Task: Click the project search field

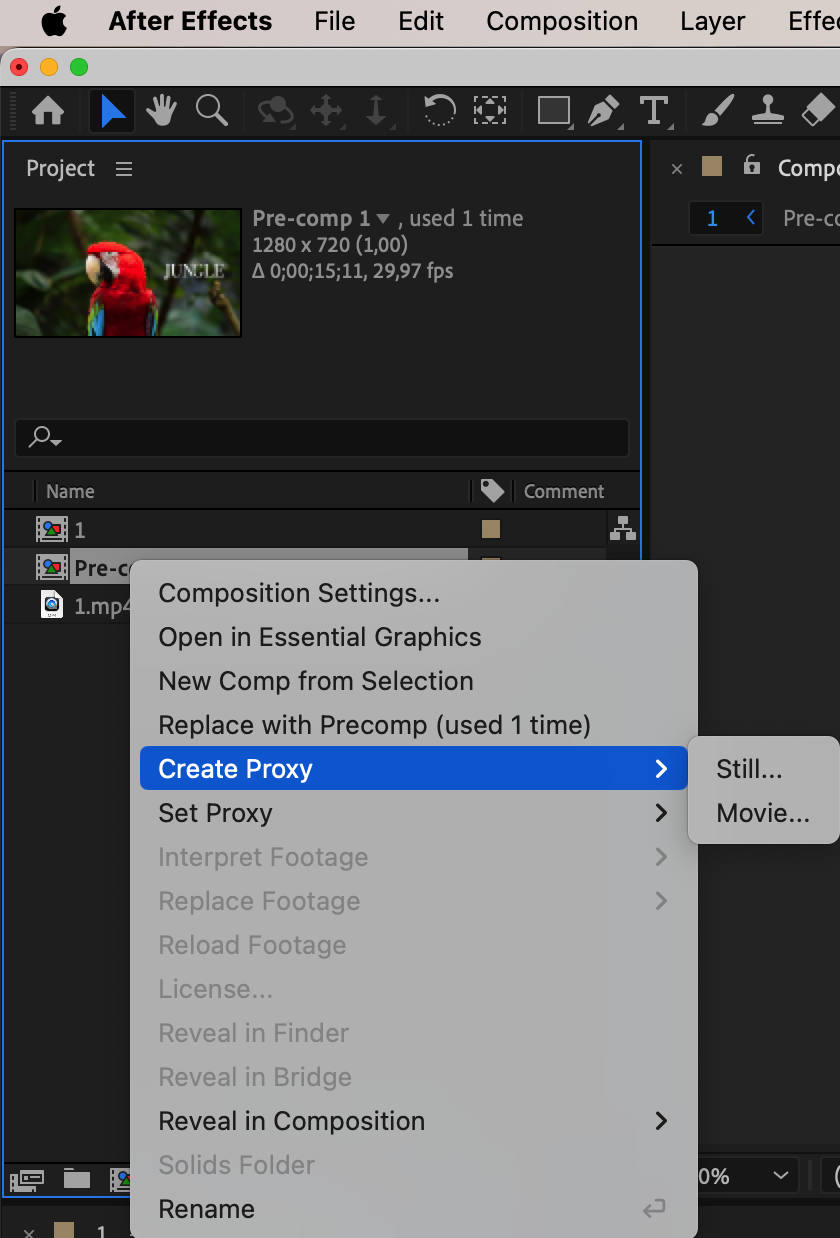Action: (322, 438)
